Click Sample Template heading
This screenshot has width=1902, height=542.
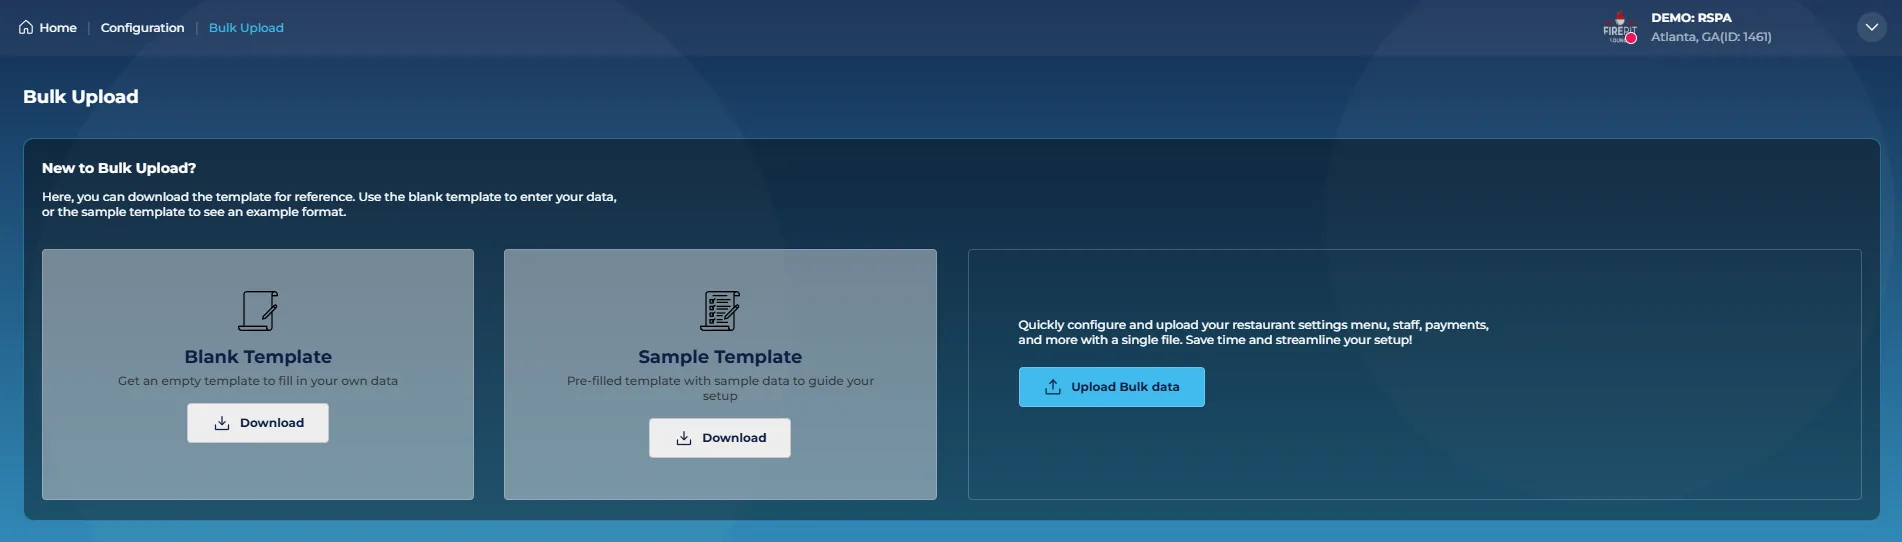(720, 357)
